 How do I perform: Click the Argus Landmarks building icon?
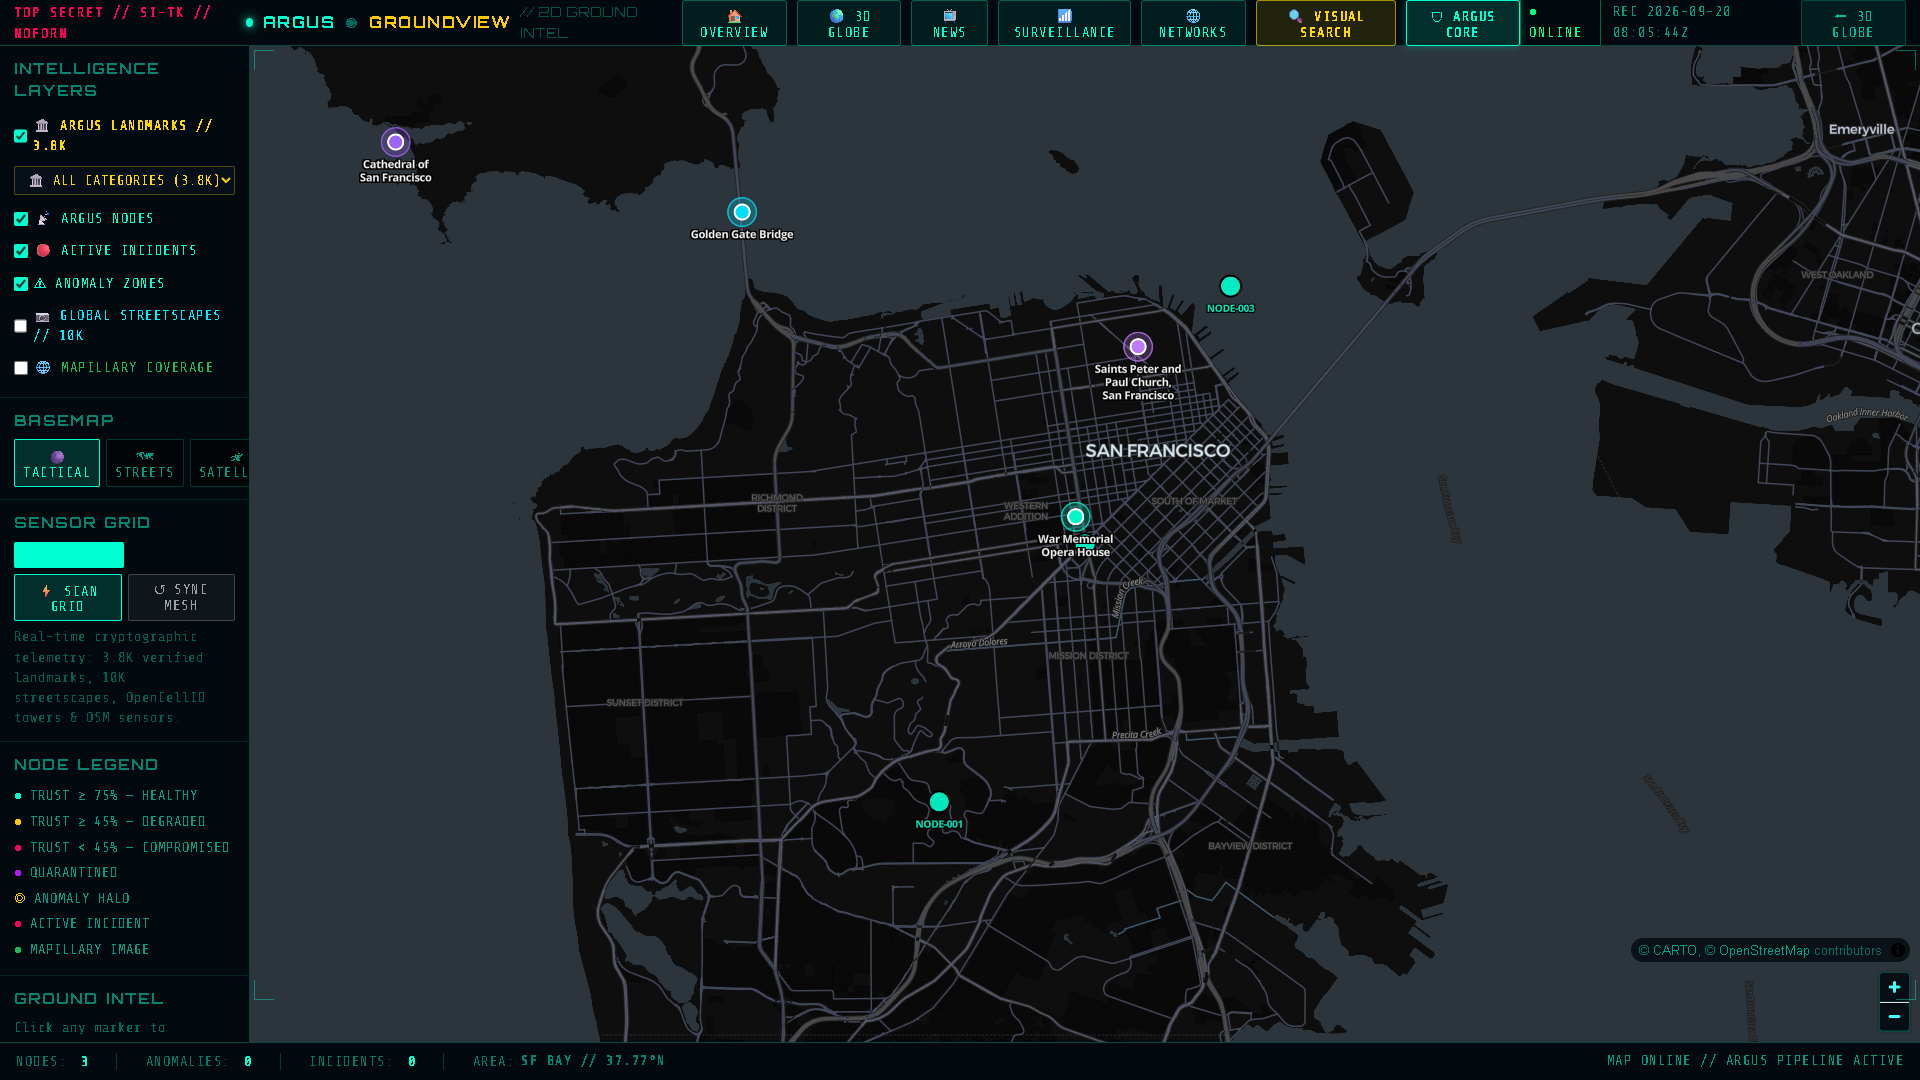click(x=42, y=126)
